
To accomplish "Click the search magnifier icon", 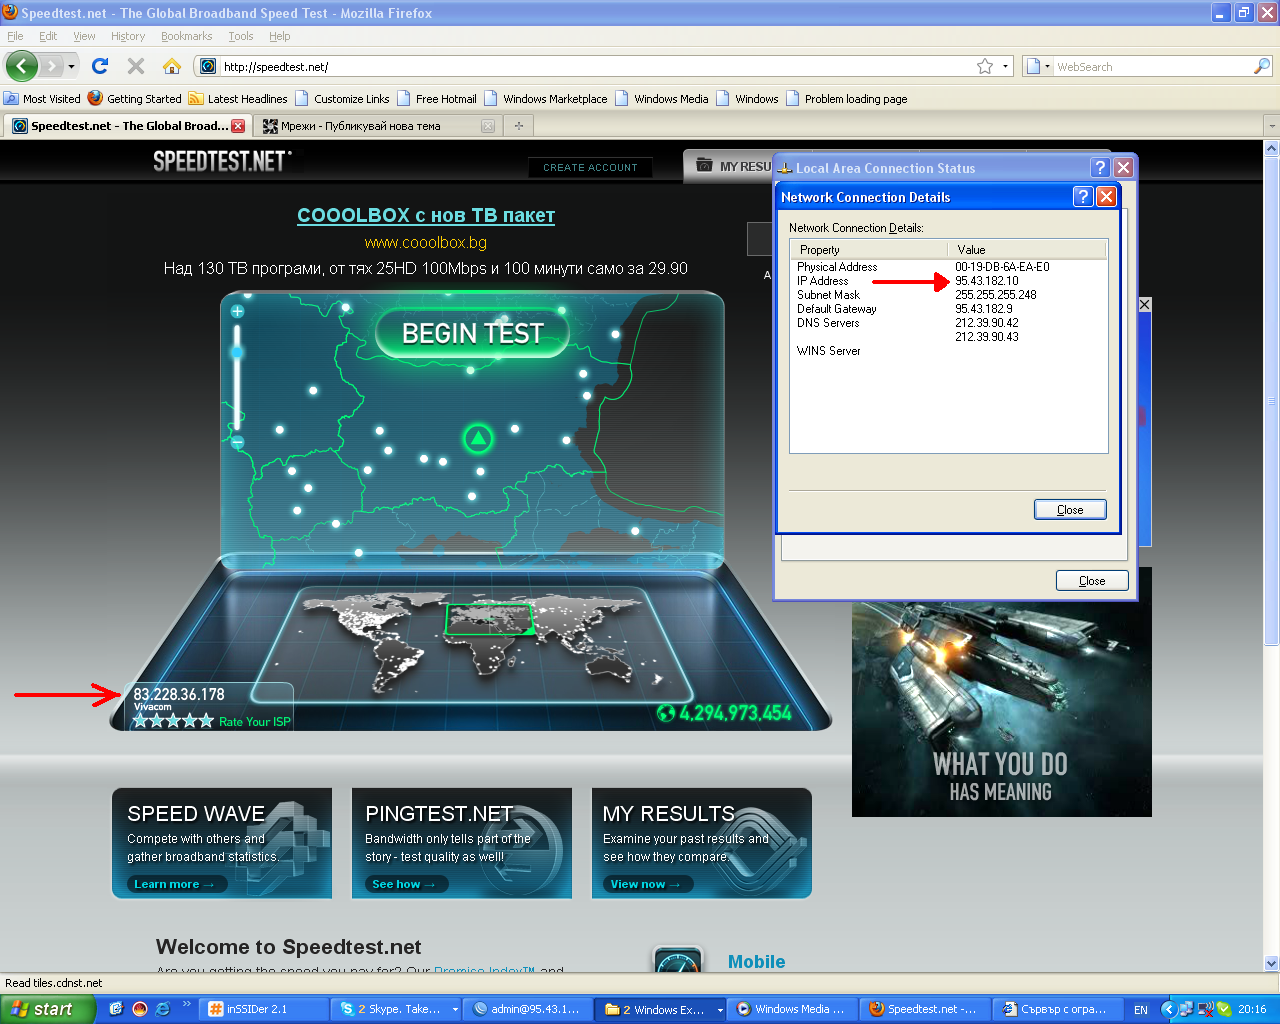I will pyautogui.click(x=1262, y=66).
